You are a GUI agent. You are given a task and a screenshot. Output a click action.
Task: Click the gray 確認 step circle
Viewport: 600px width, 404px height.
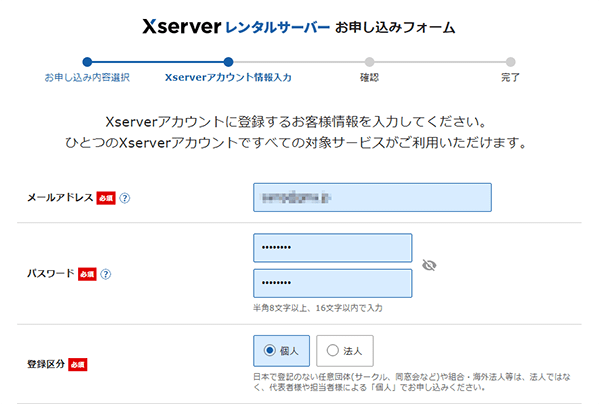[x=369, y=61]
